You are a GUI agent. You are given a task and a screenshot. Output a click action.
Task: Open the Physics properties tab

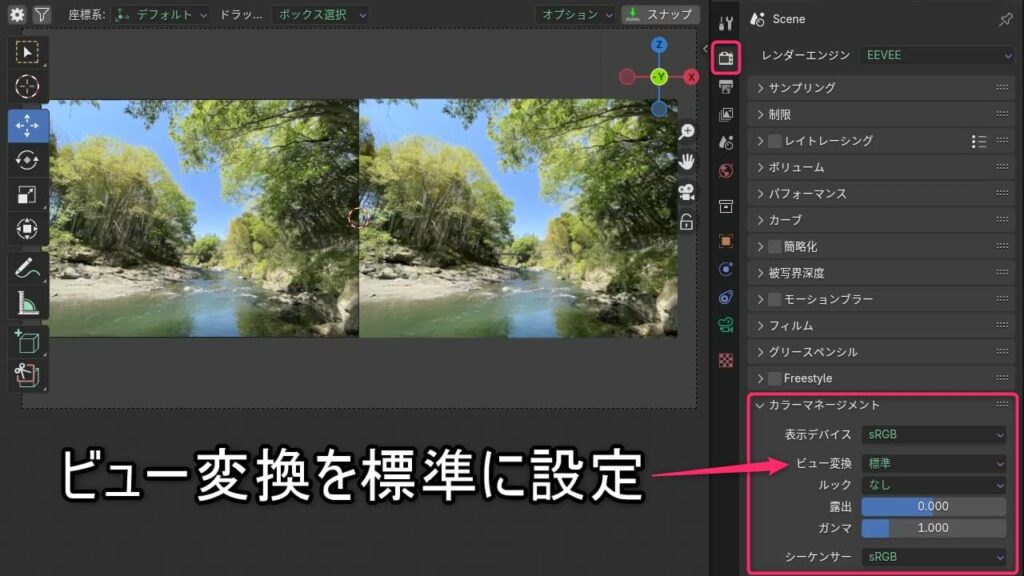click(726, 269)
